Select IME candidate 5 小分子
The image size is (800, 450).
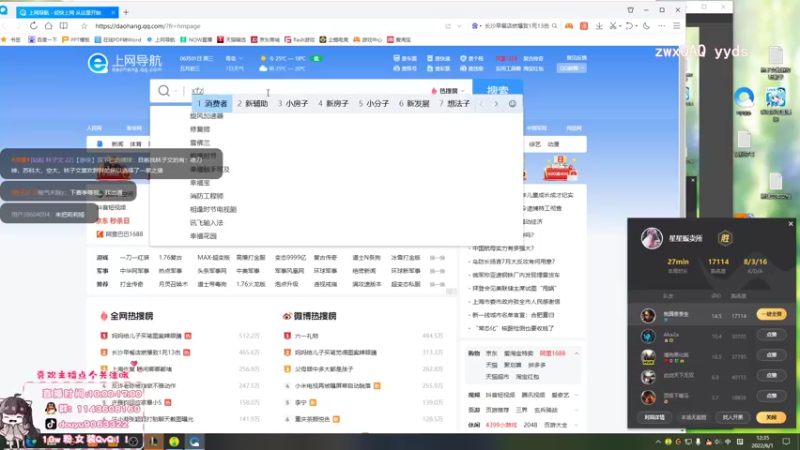[373, 104]
